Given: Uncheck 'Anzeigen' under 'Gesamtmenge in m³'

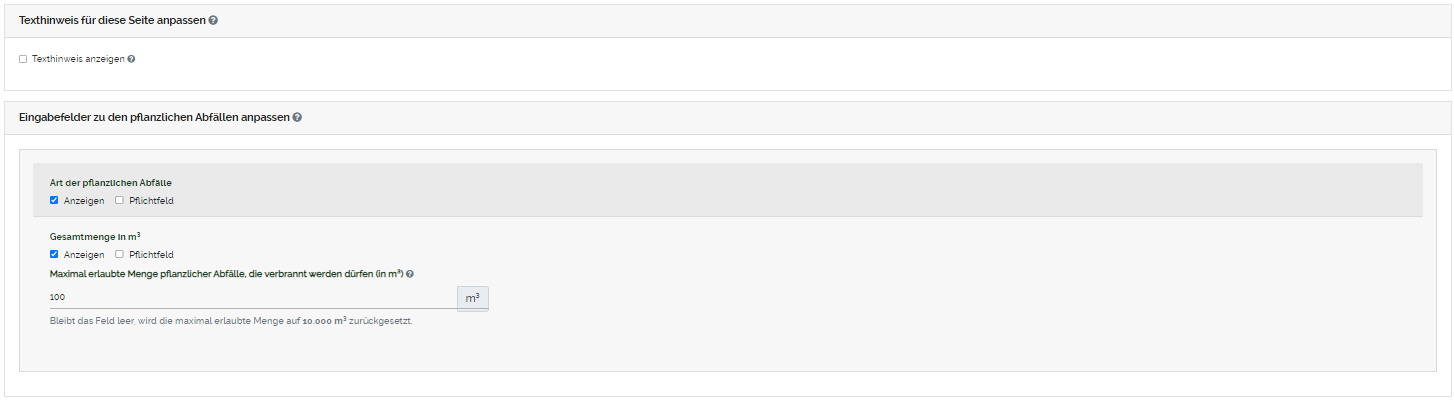Looking at the screenshot, I should 54,254.
